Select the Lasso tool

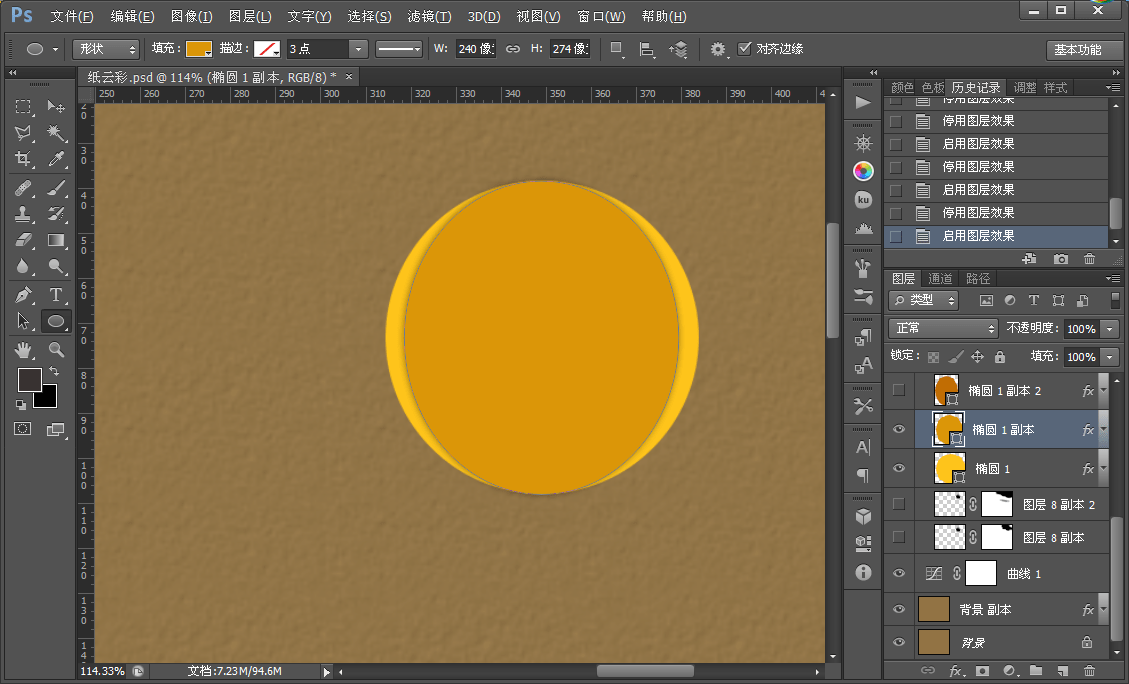pyautogui.click(x=23, y=132)
